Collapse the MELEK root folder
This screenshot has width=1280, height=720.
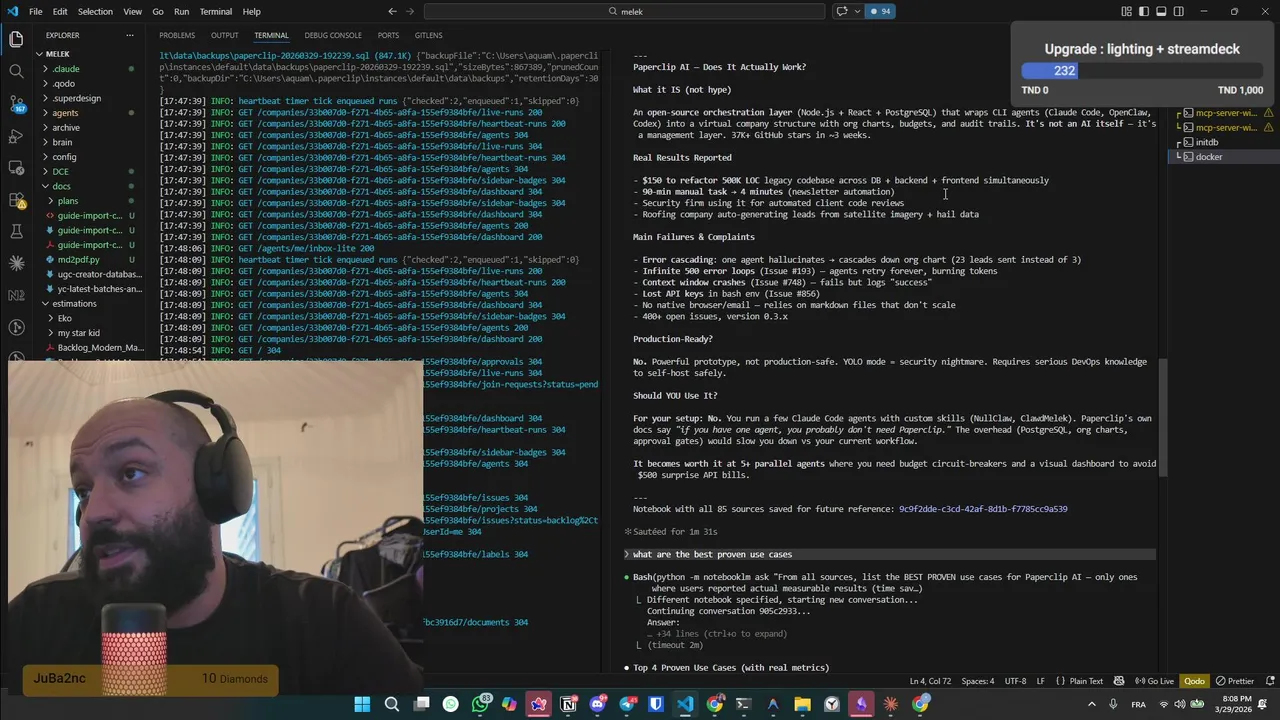tap(54, 54)
